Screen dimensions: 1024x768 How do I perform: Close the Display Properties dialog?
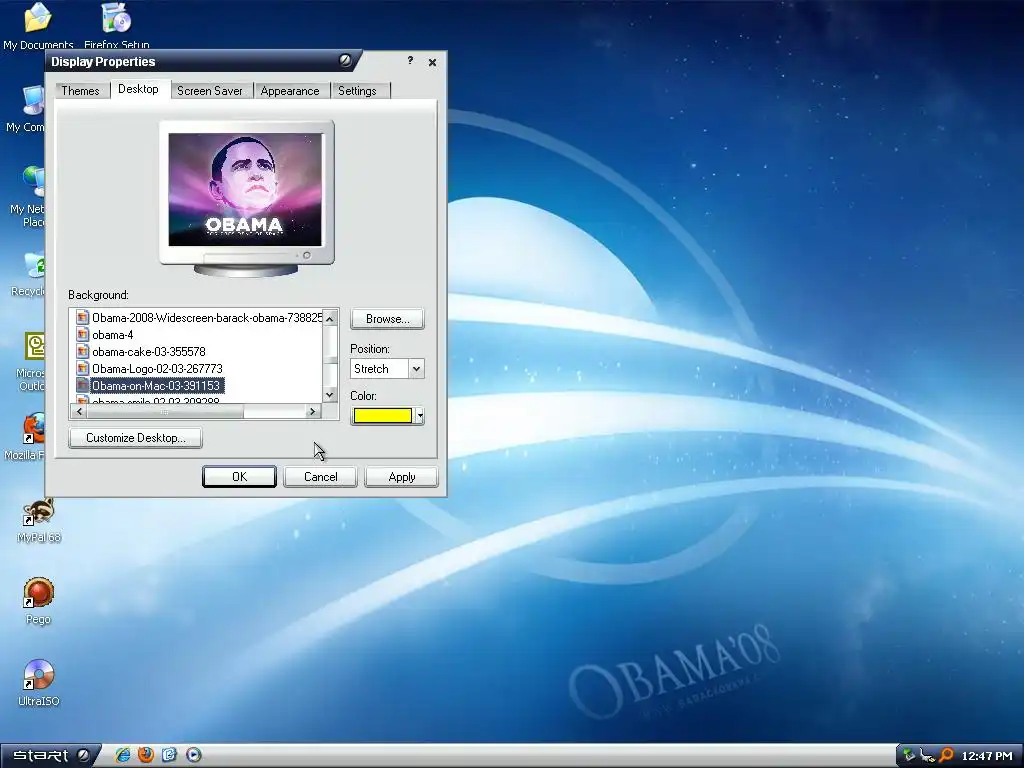pos(432,62)
